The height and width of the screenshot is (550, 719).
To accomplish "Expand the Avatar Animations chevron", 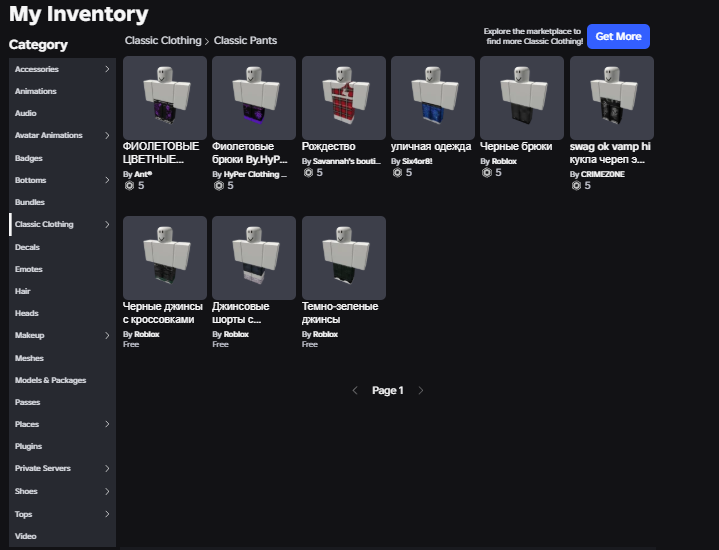I will coord(107,135).
